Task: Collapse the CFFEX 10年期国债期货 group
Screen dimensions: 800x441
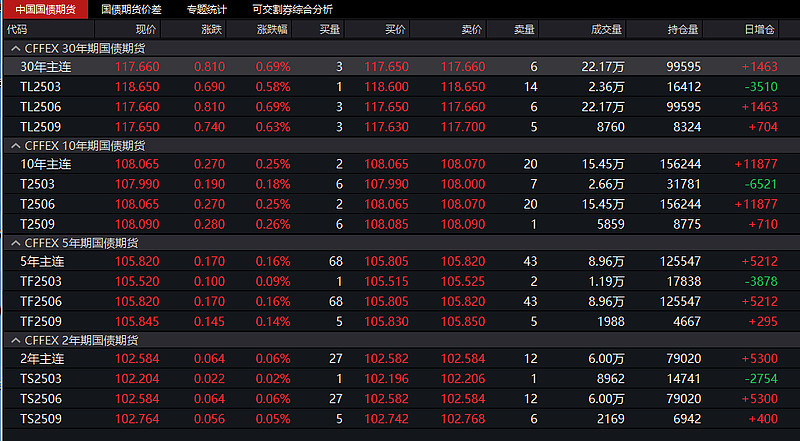Action: [16, 146]
